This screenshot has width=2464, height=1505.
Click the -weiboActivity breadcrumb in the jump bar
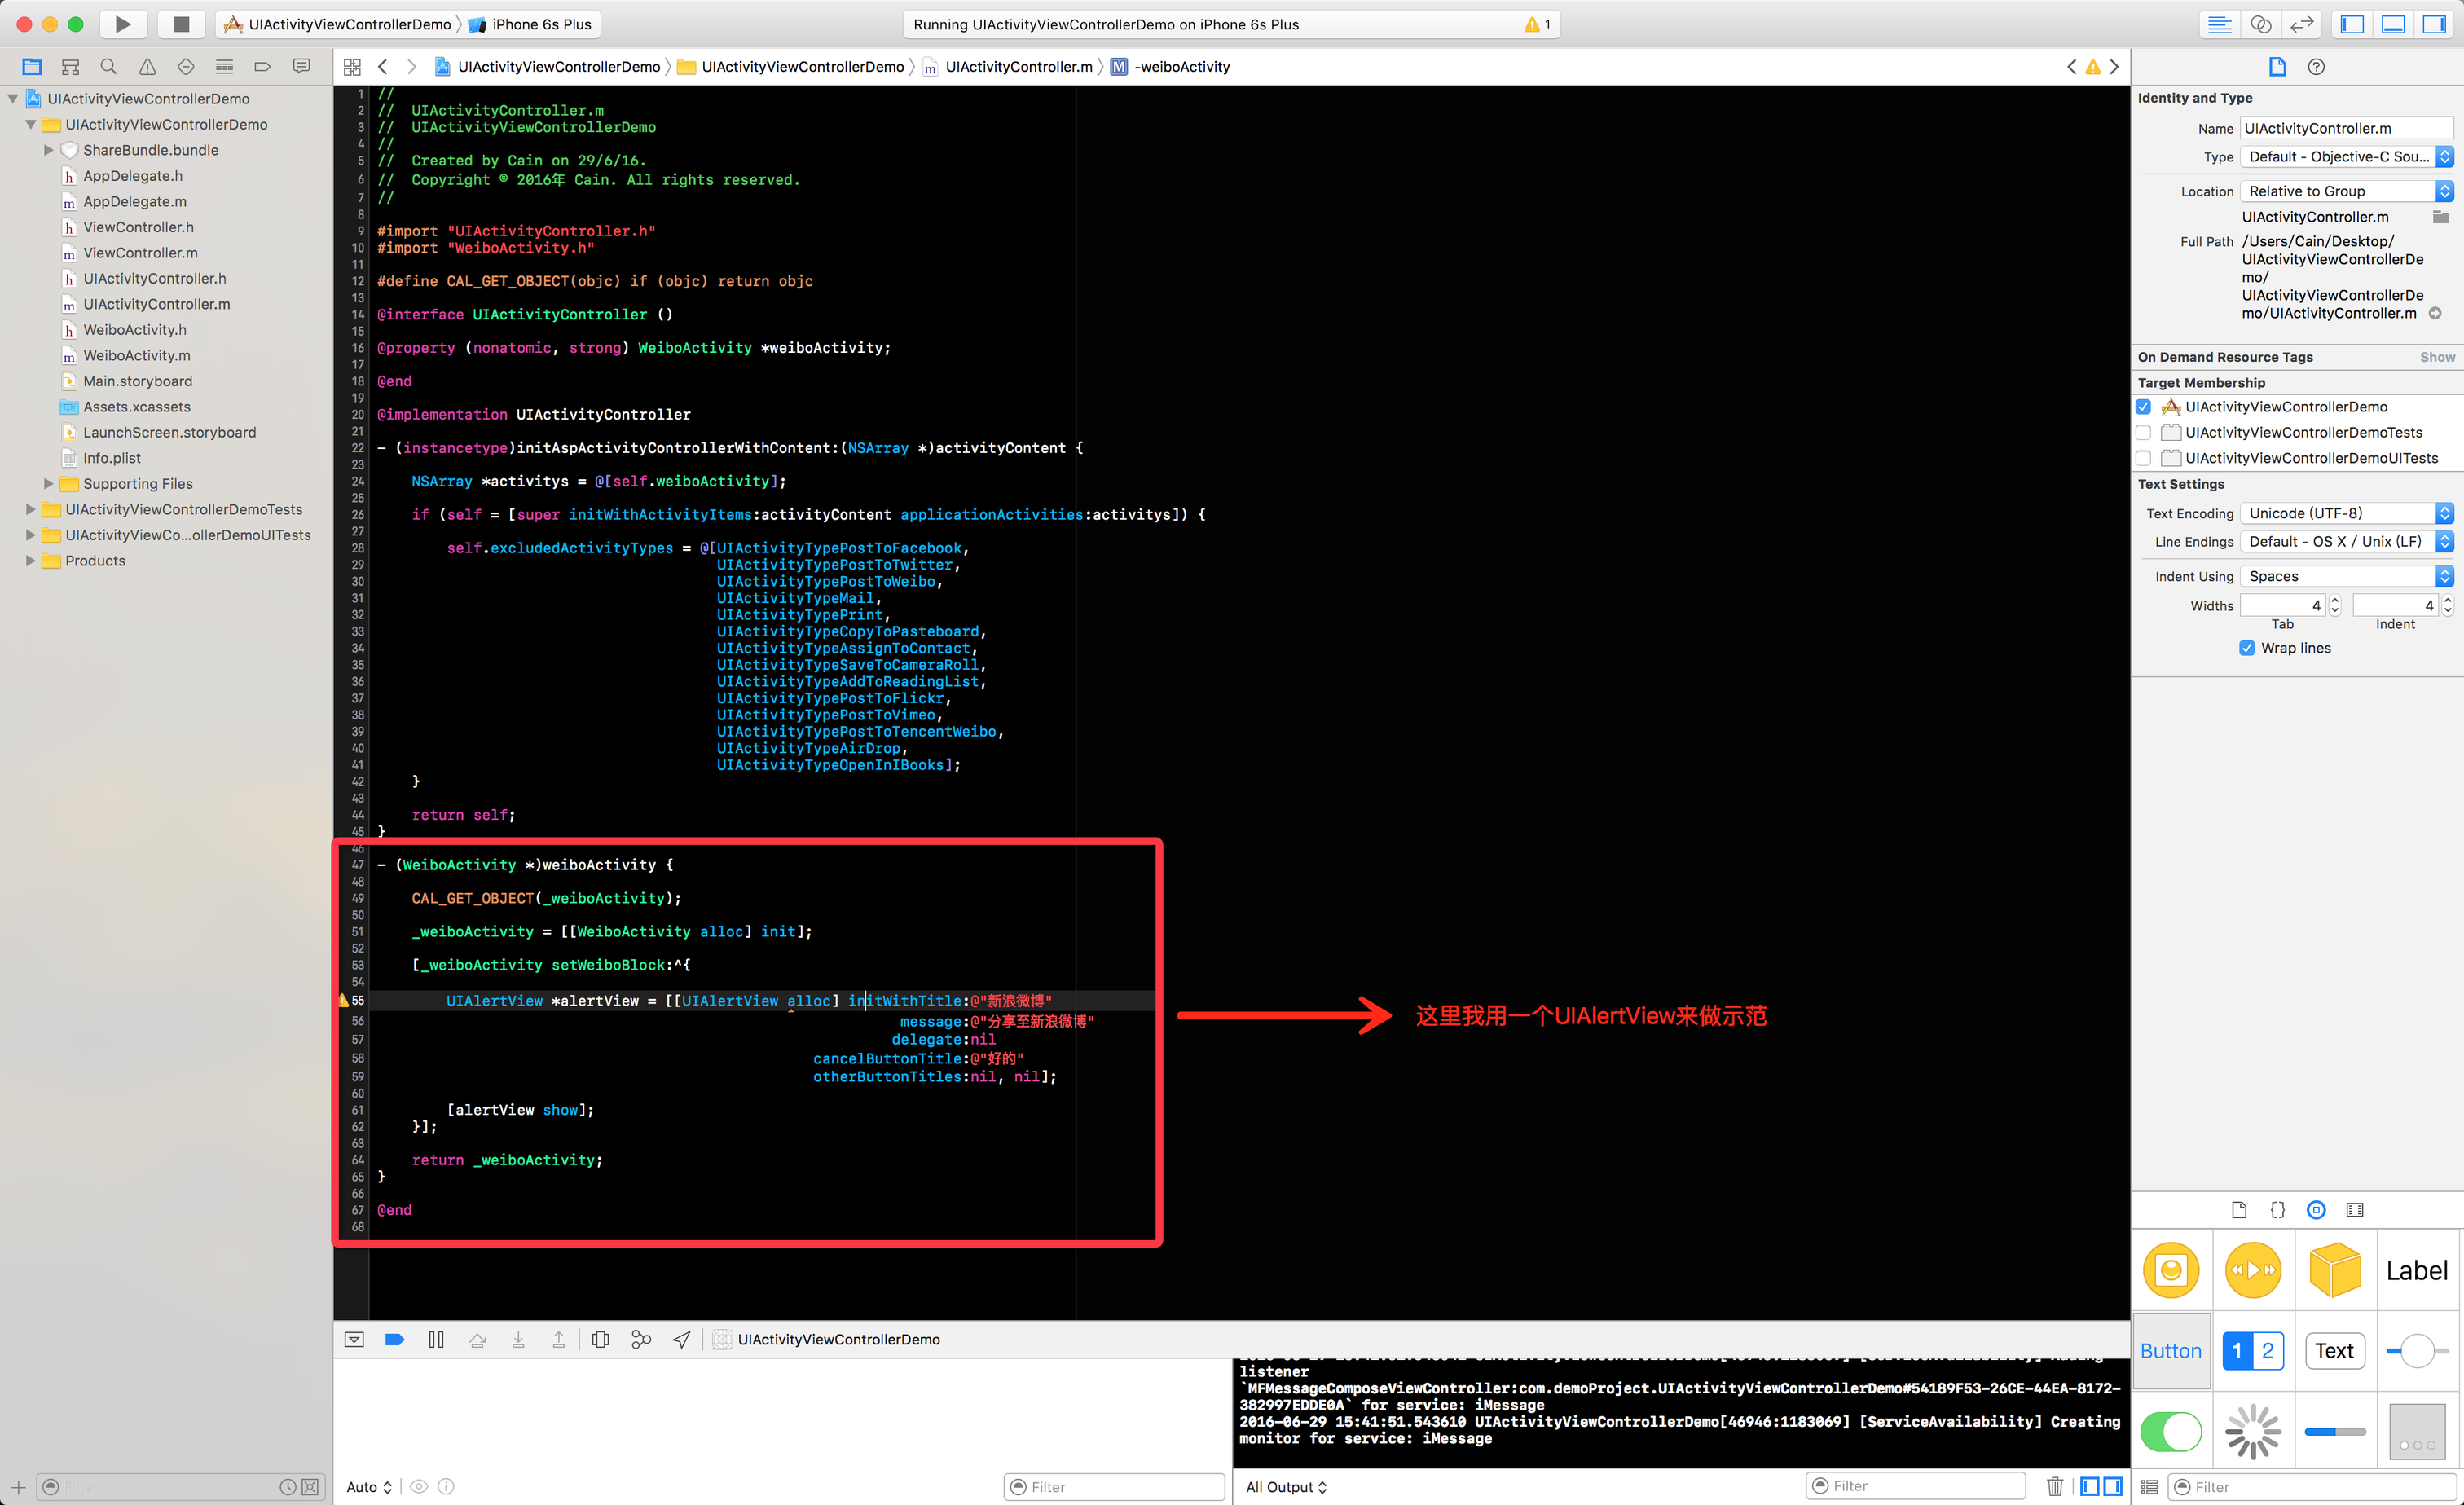1181,67
